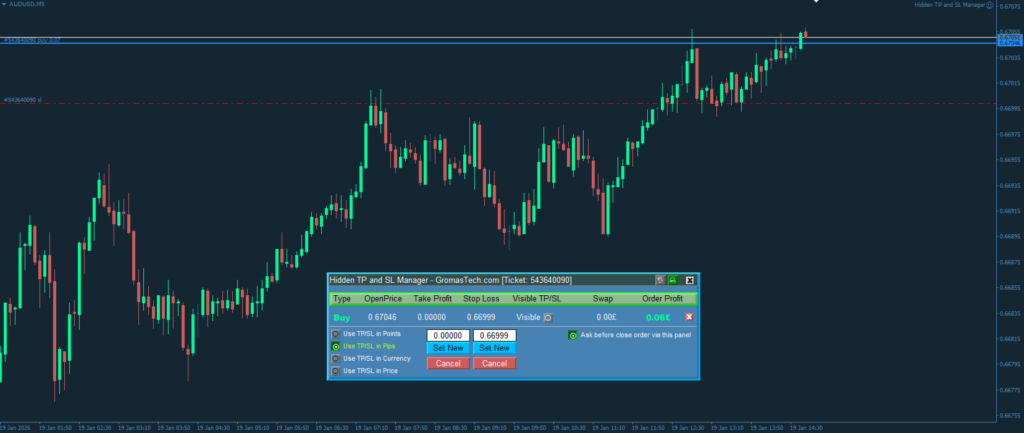This screenshot has width=1024, height=433.
Task: Click the Order Profit column header
Action: 662,299
